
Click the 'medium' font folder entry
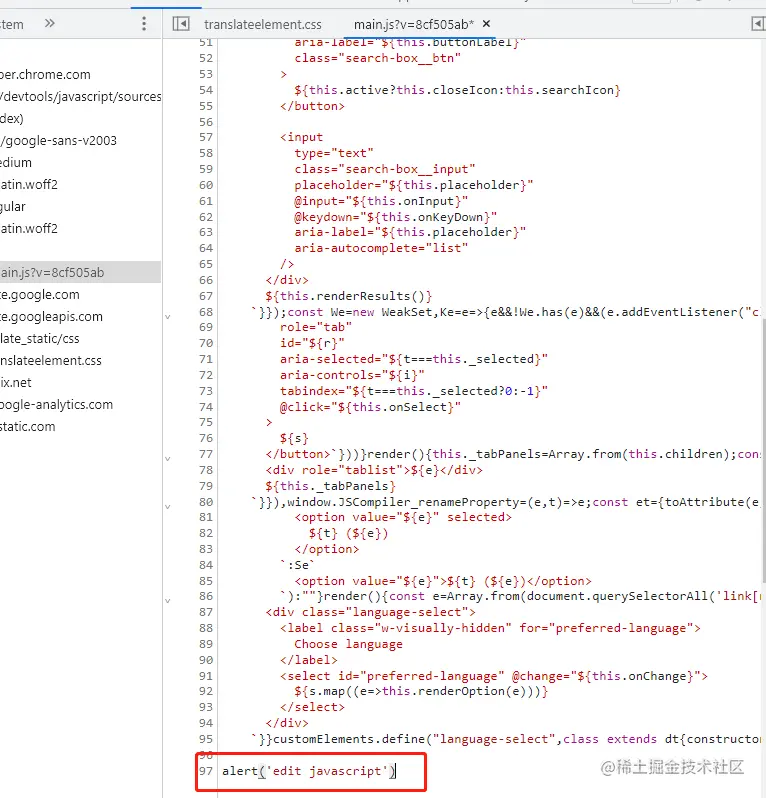16,162
